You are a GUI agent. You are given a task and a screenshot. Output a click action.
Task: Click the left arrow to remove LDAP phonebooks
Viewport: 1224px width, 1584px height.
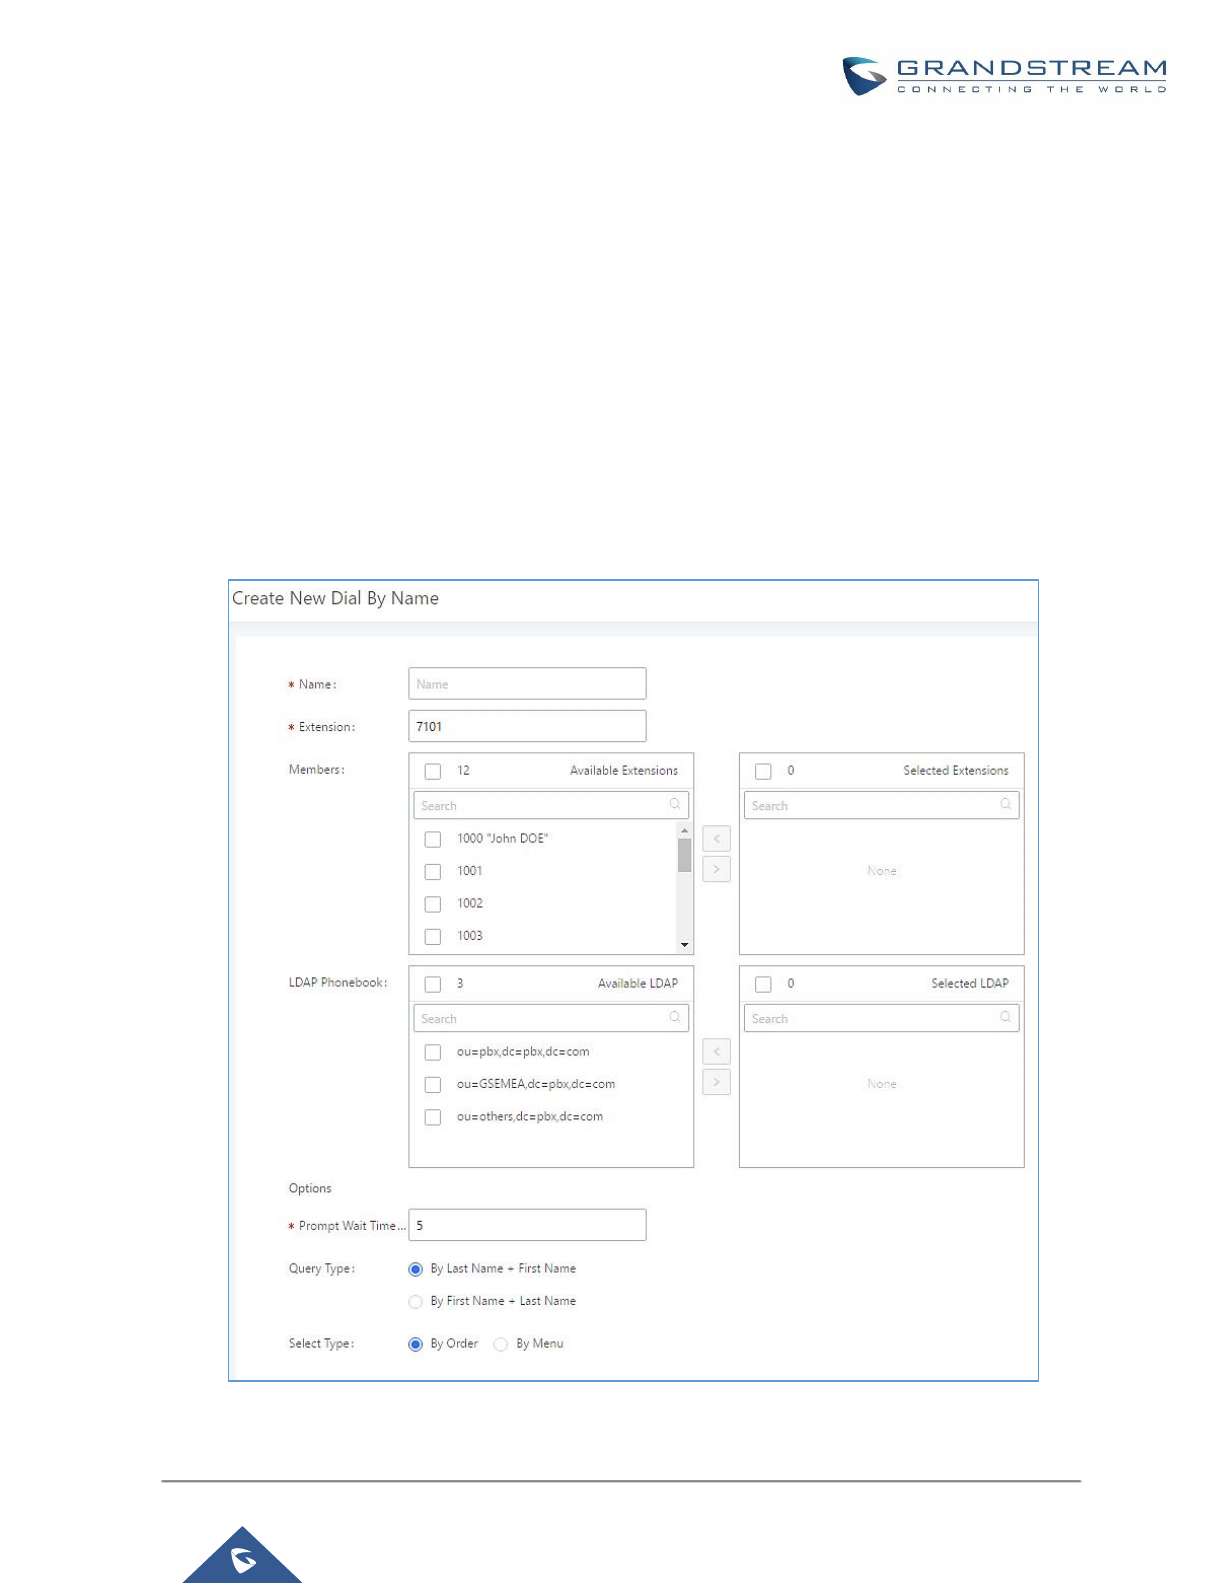click(716, 1052)
